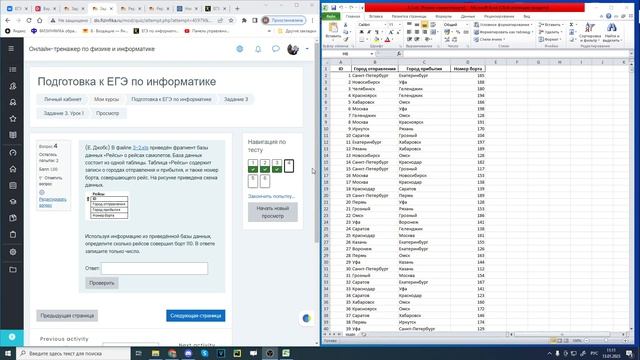Go to question 2 in quiz navigation
Image resolution: width=640 pixels, height=360 pixels.
pos(265,165)
